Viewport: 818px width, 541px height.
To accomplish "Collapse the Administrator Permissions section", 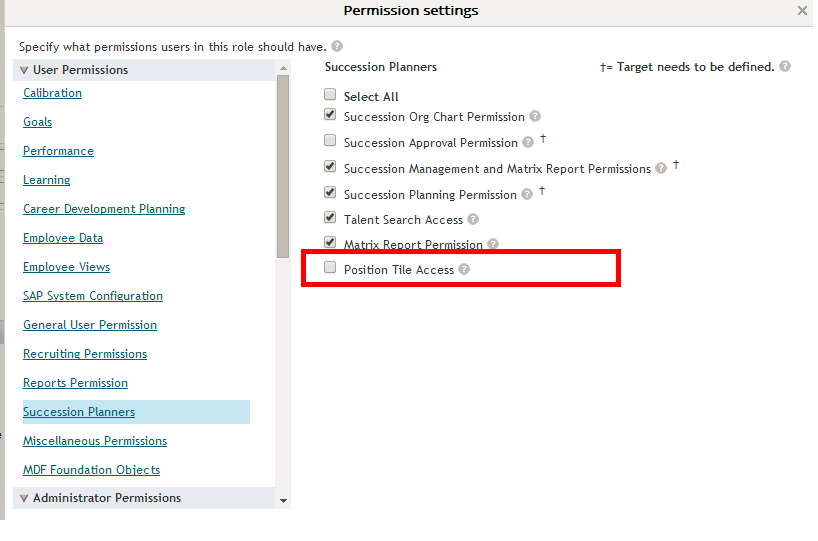I will (24, 498).
